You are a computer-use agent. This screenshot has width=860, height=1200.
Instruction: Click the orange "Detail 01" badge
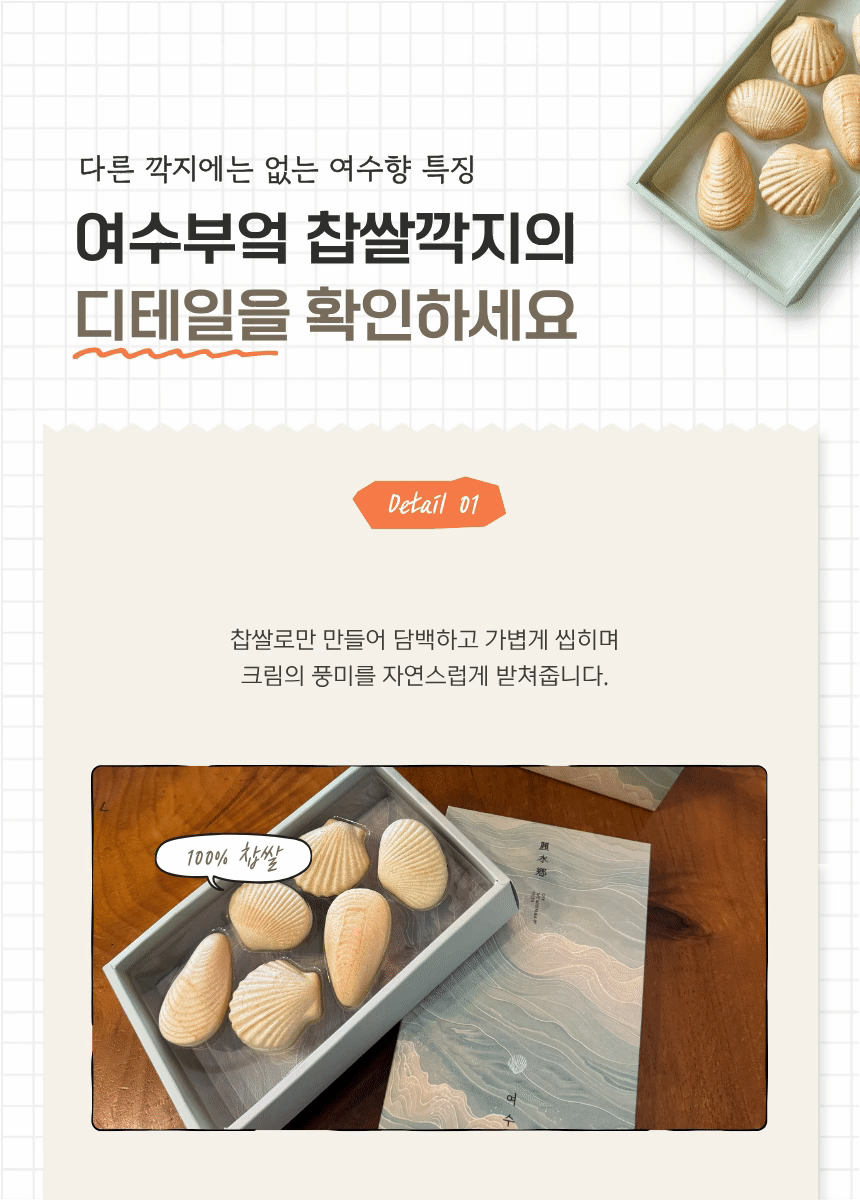(x=430, y=503)
